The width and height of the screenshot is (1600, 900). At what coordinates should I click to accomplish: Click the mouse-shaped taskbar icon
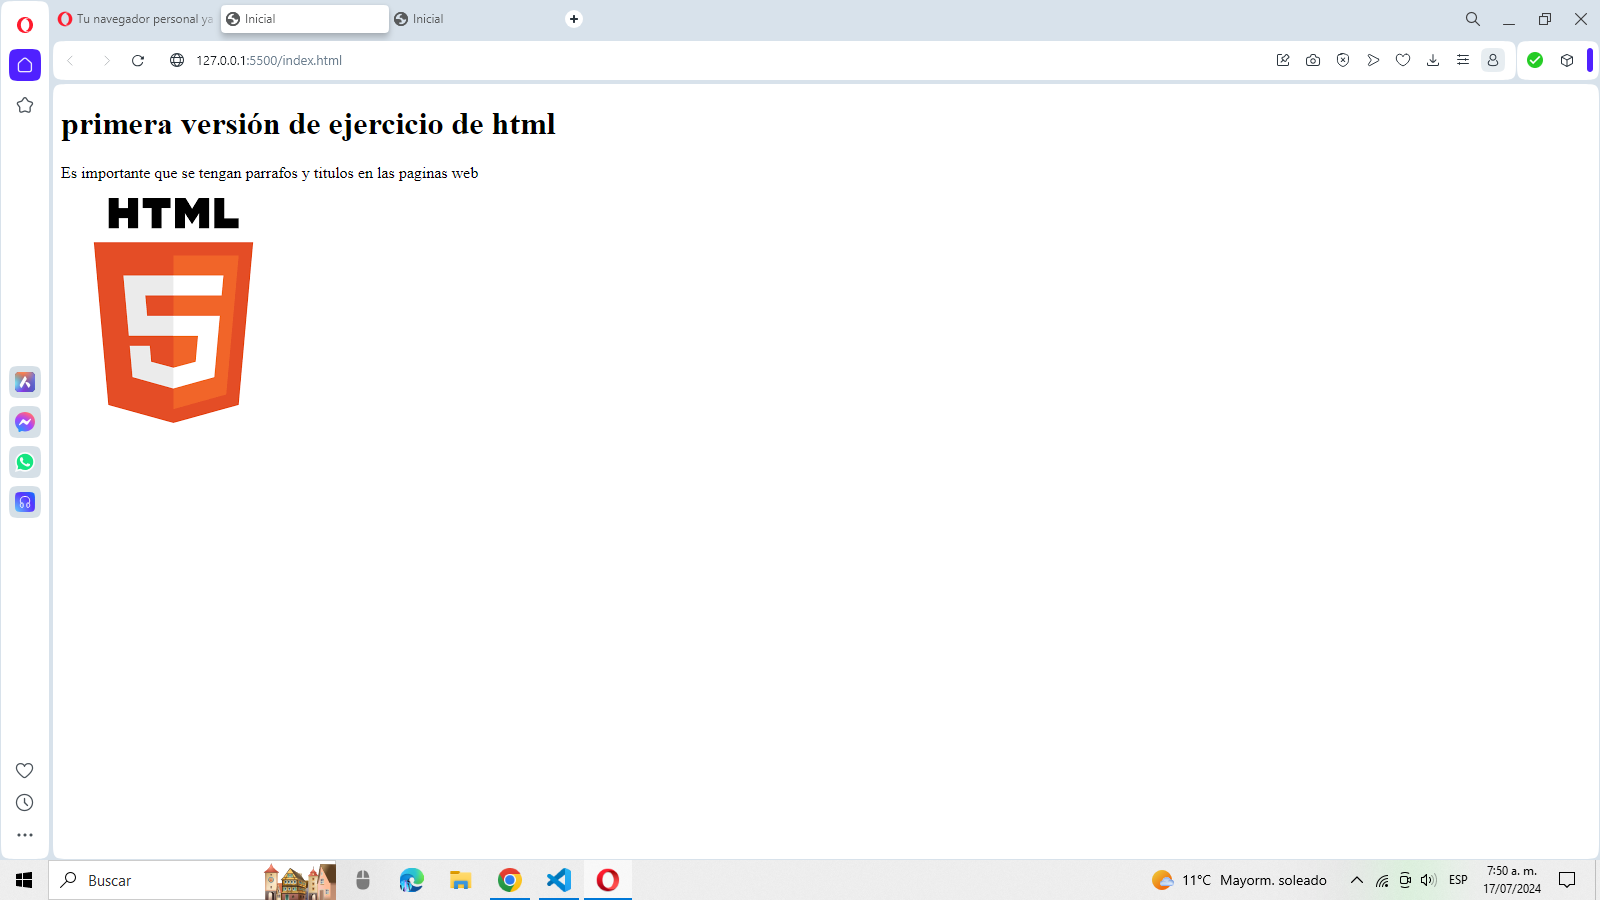[363, 880]
